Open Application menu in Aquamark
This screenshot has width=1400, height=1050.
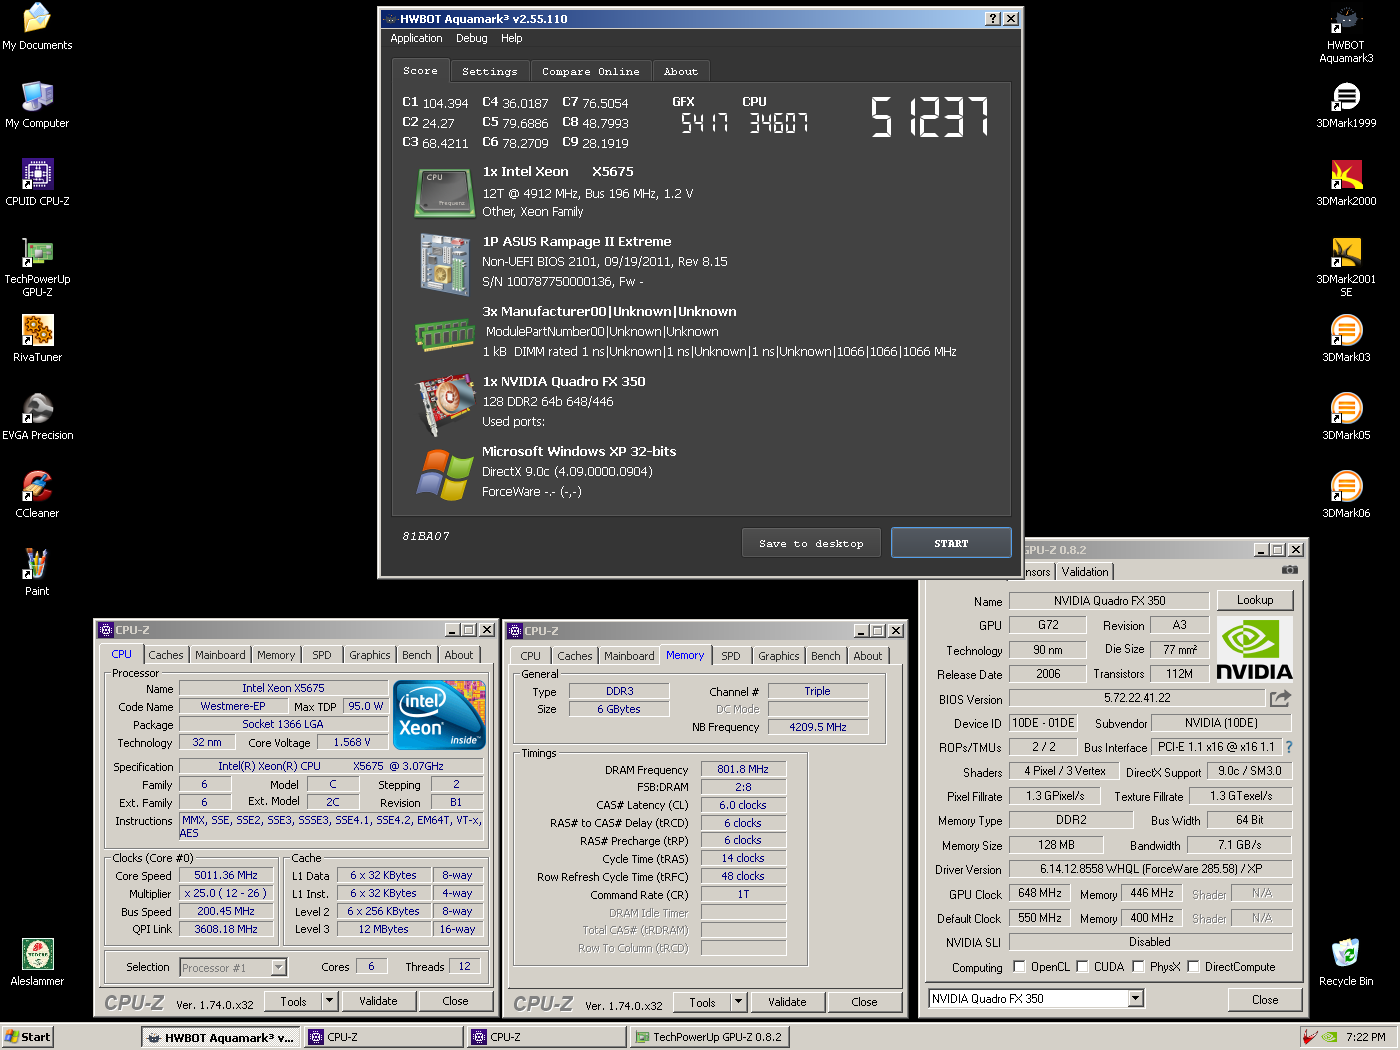[416, 38]
